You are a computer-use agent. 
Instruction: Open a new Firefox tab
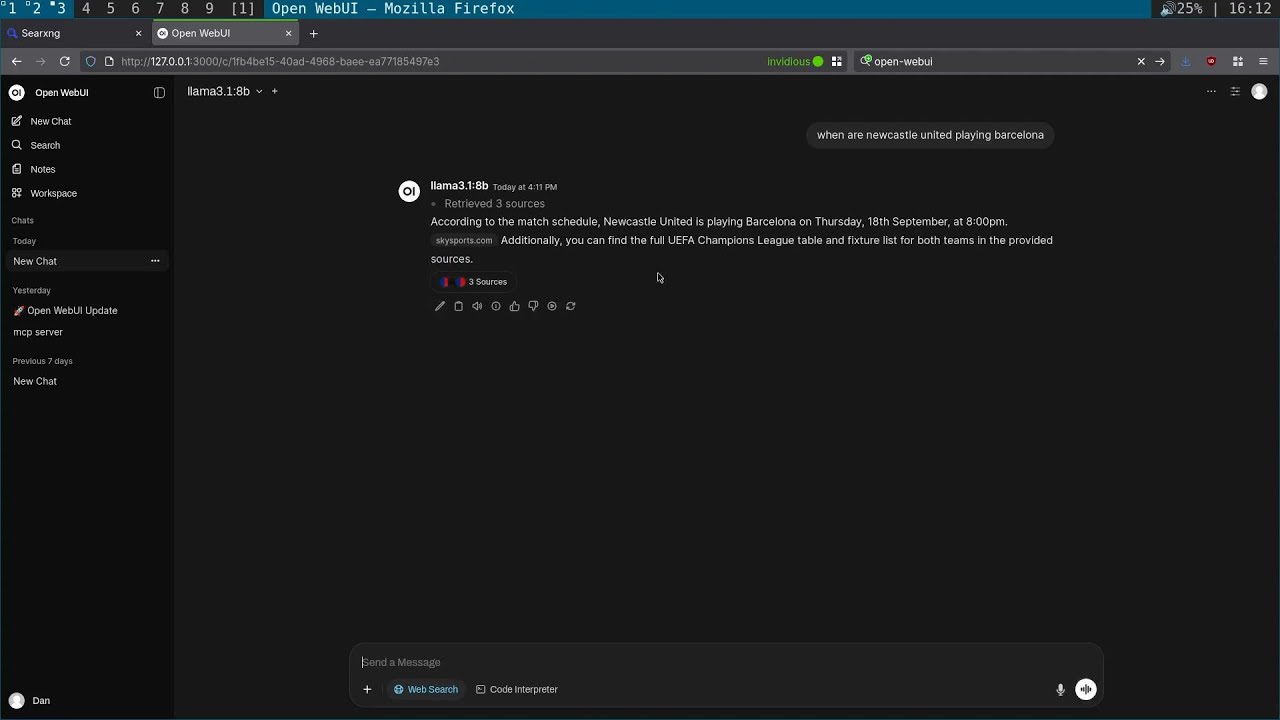point(313,33)
